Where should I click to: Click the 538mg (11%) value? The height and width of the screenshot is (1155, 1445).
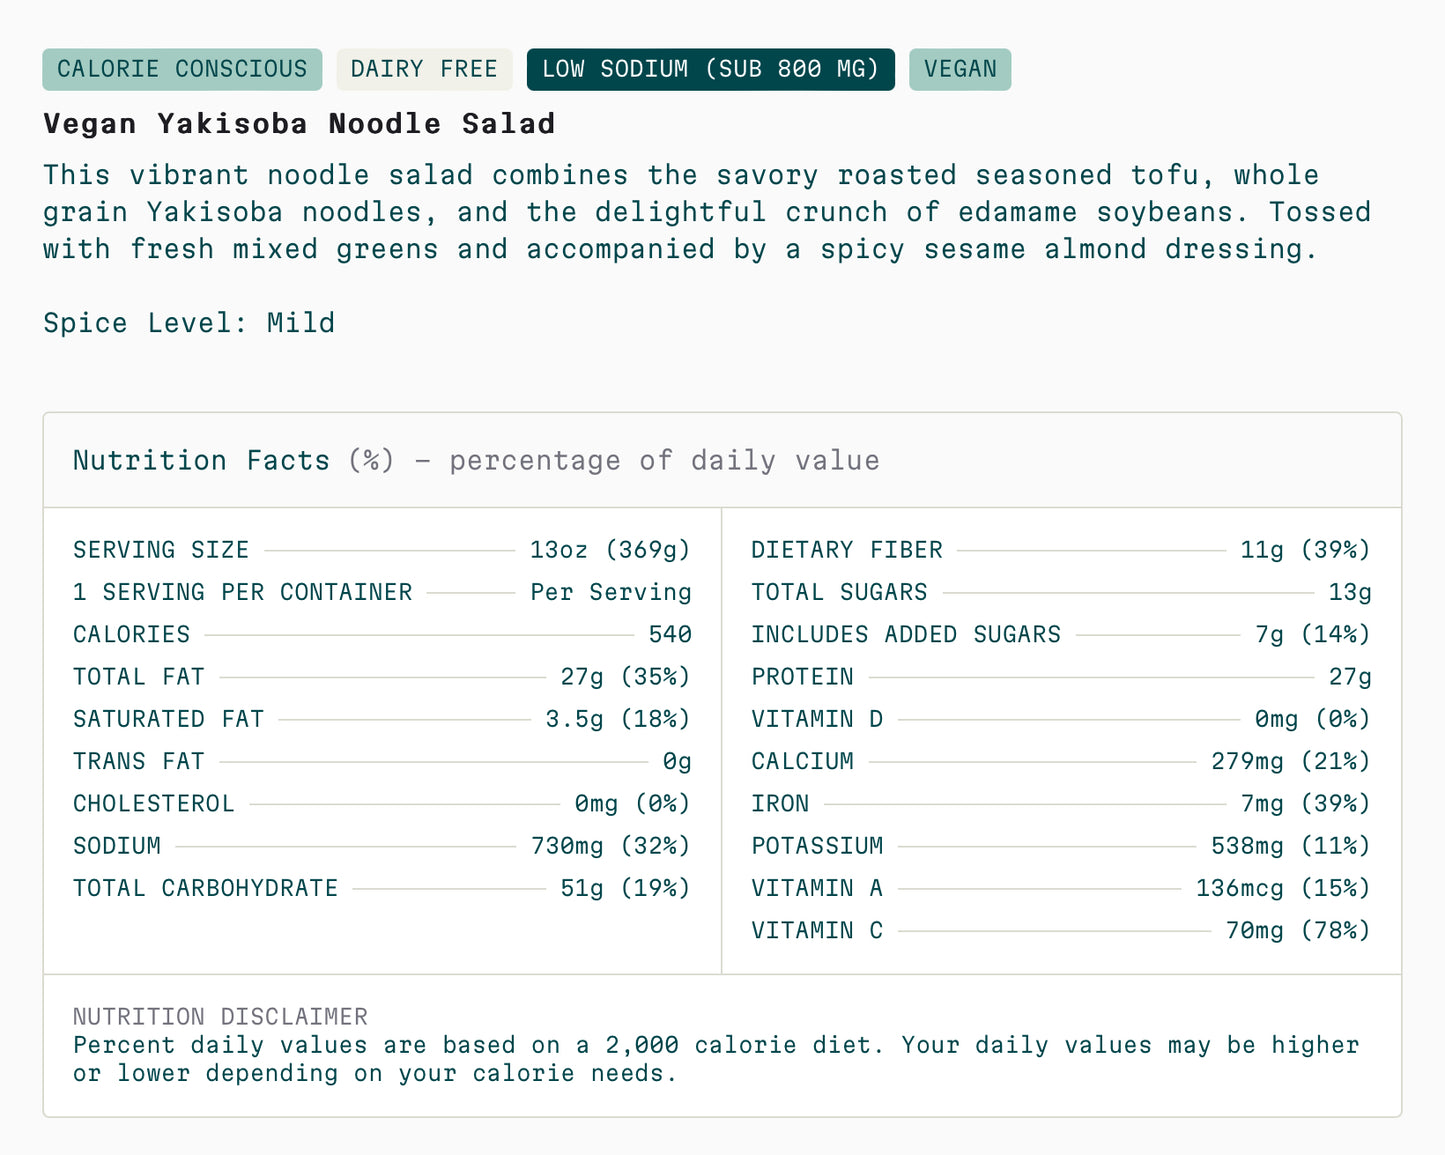pos(1291,846)
